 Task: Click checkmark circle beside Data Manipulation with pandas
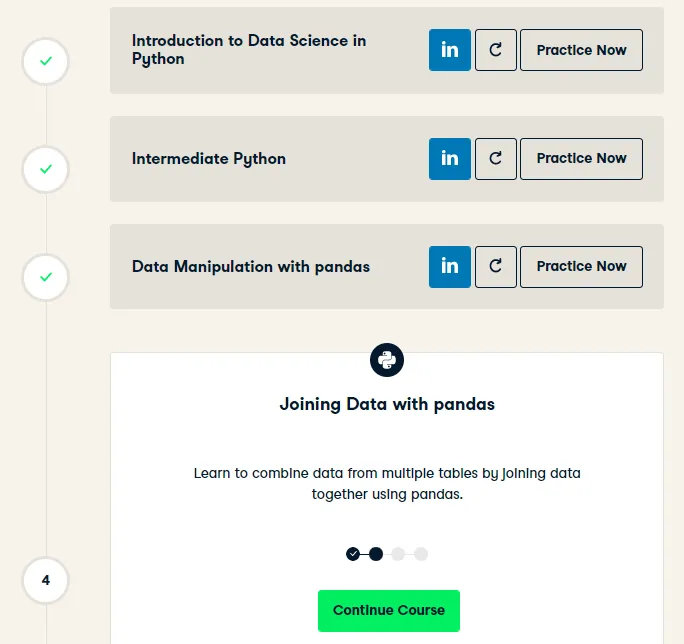pyautogui.click(x=46, y=277)
